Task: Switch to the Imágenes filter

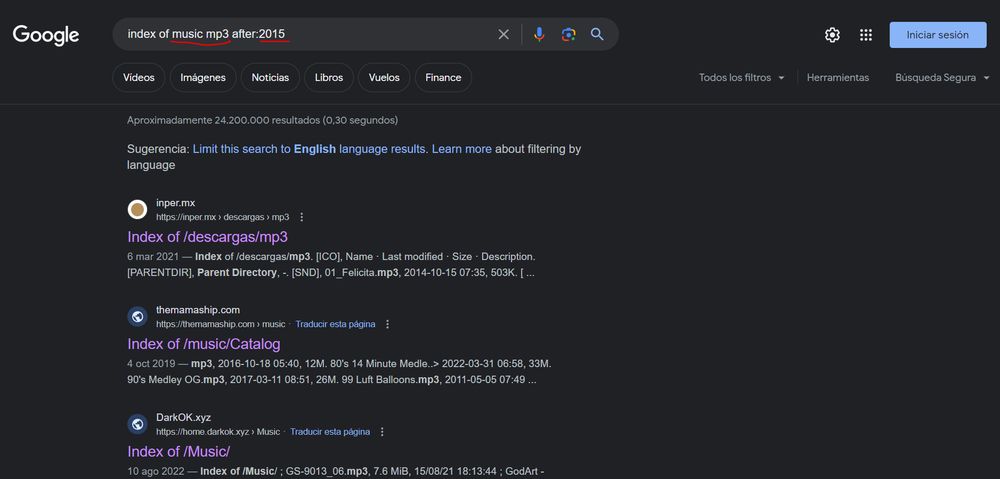Action: tap(203, 78)
